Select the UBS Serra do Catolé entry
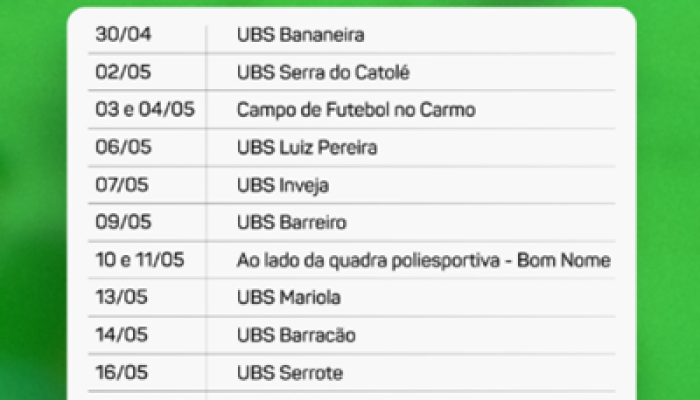700x400 pixels. click(323, 72)
